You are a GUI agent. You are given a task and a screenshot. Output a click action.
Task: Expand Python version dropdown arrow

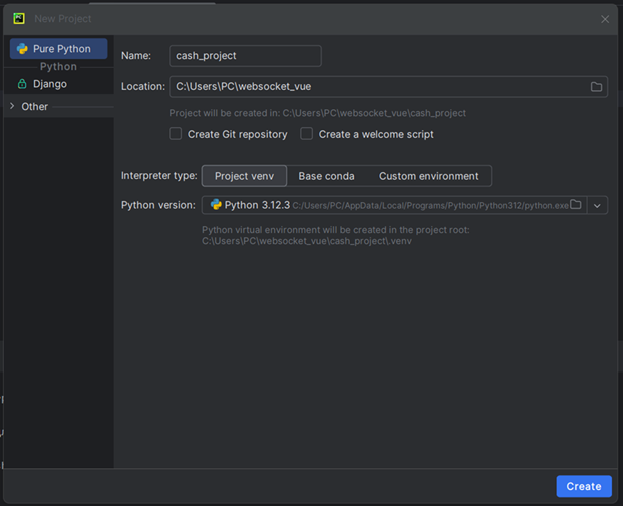click(597, 205)
